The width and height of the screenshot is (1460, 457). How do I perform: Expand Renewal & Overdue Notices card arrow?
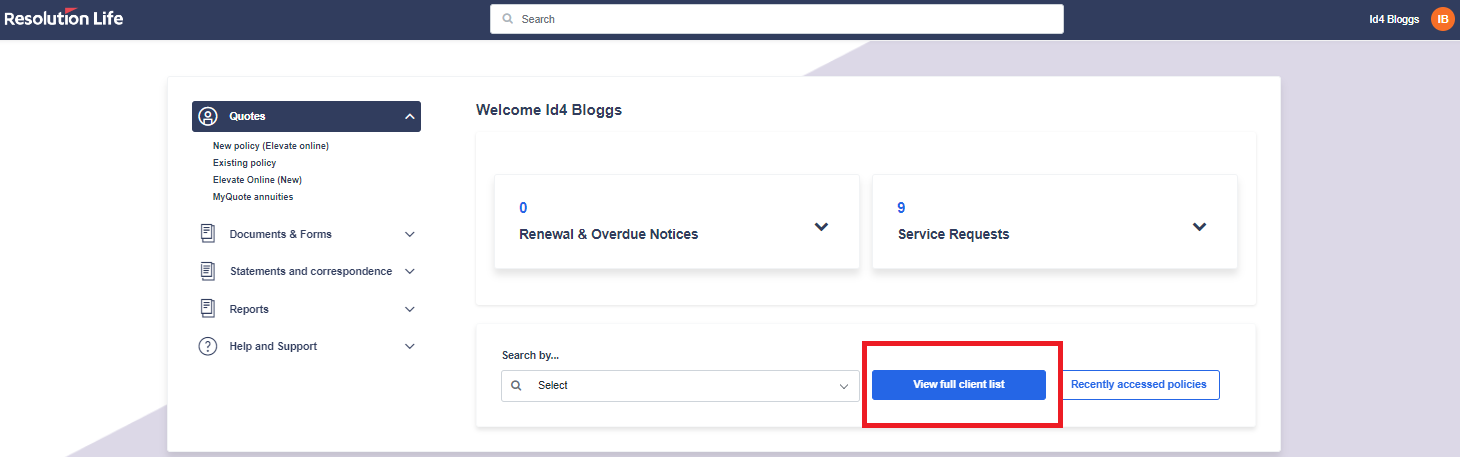pyautogui.click(x=821, y=227)
